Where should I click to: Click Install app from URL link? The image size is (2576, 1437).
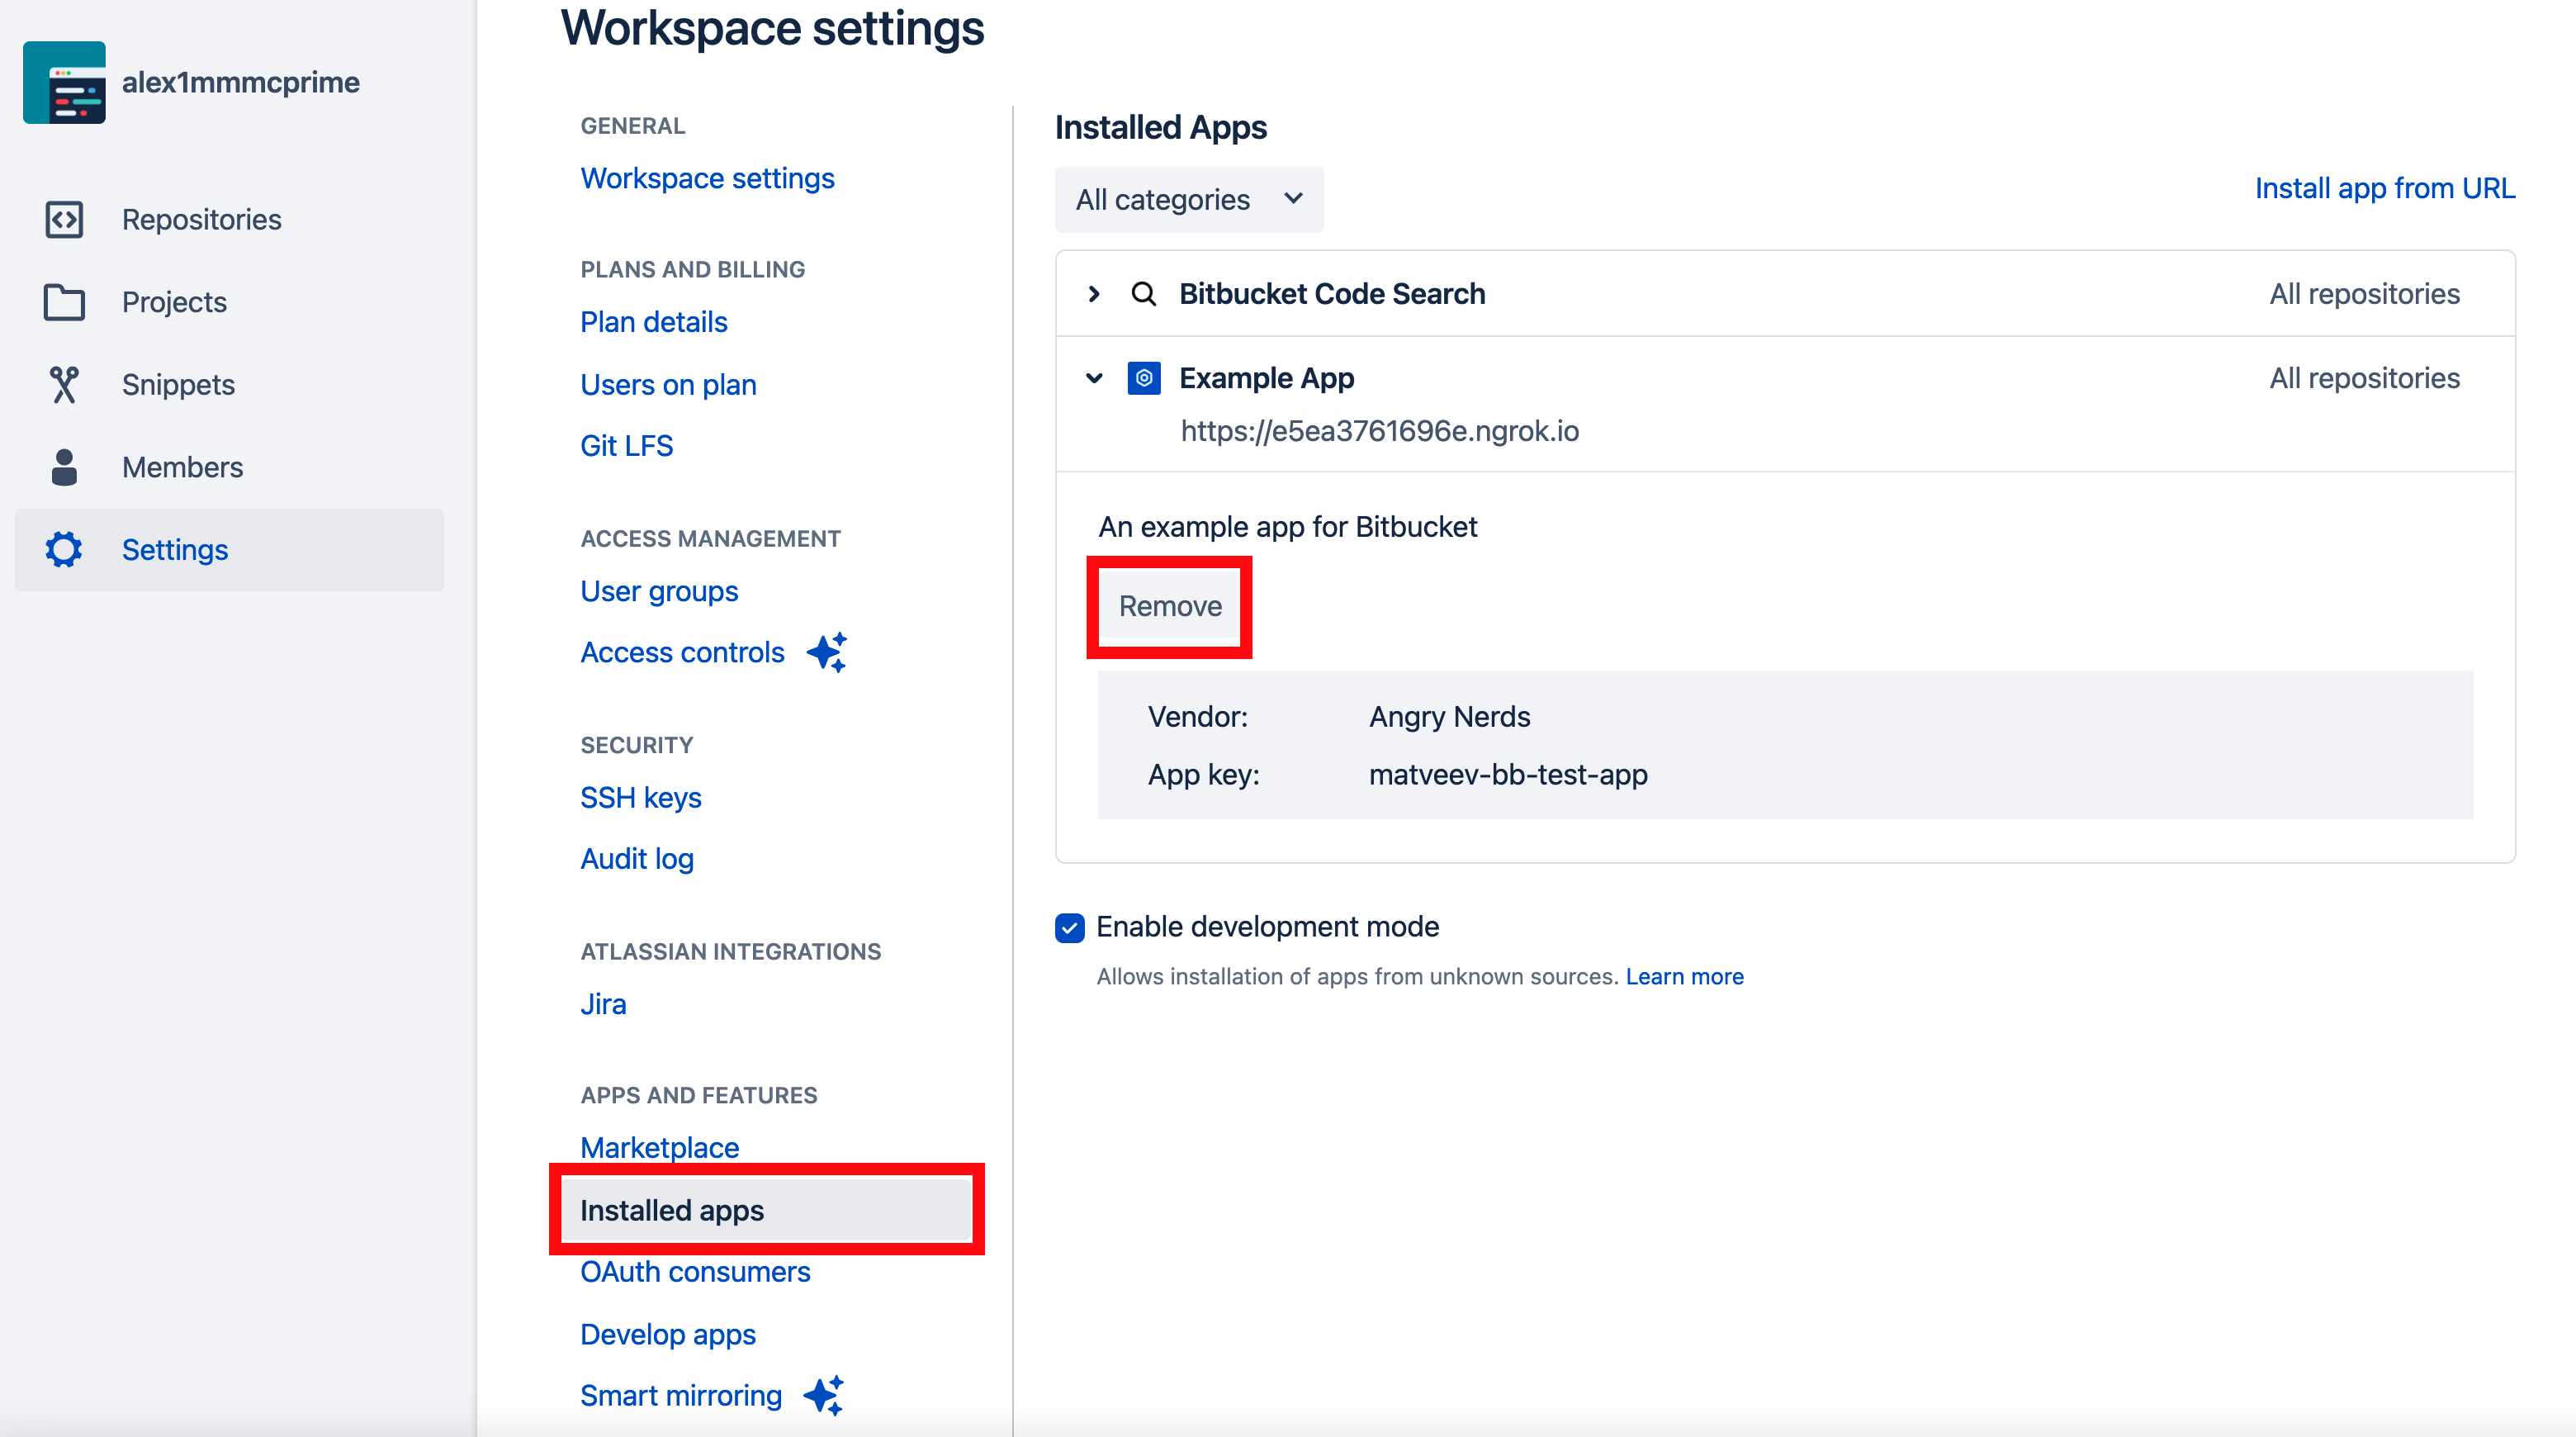click(x=2385, y=188)
